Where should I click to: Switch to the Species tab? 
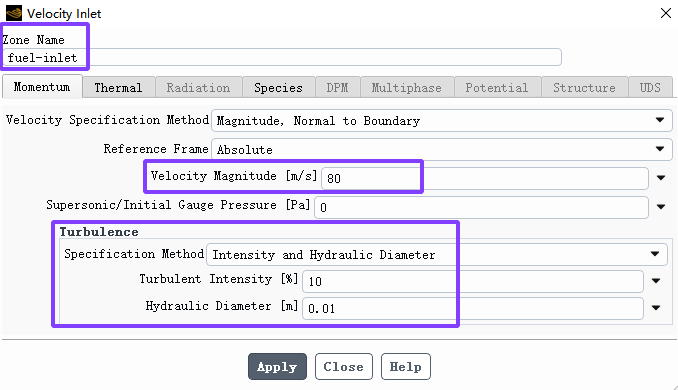(278, 87)
